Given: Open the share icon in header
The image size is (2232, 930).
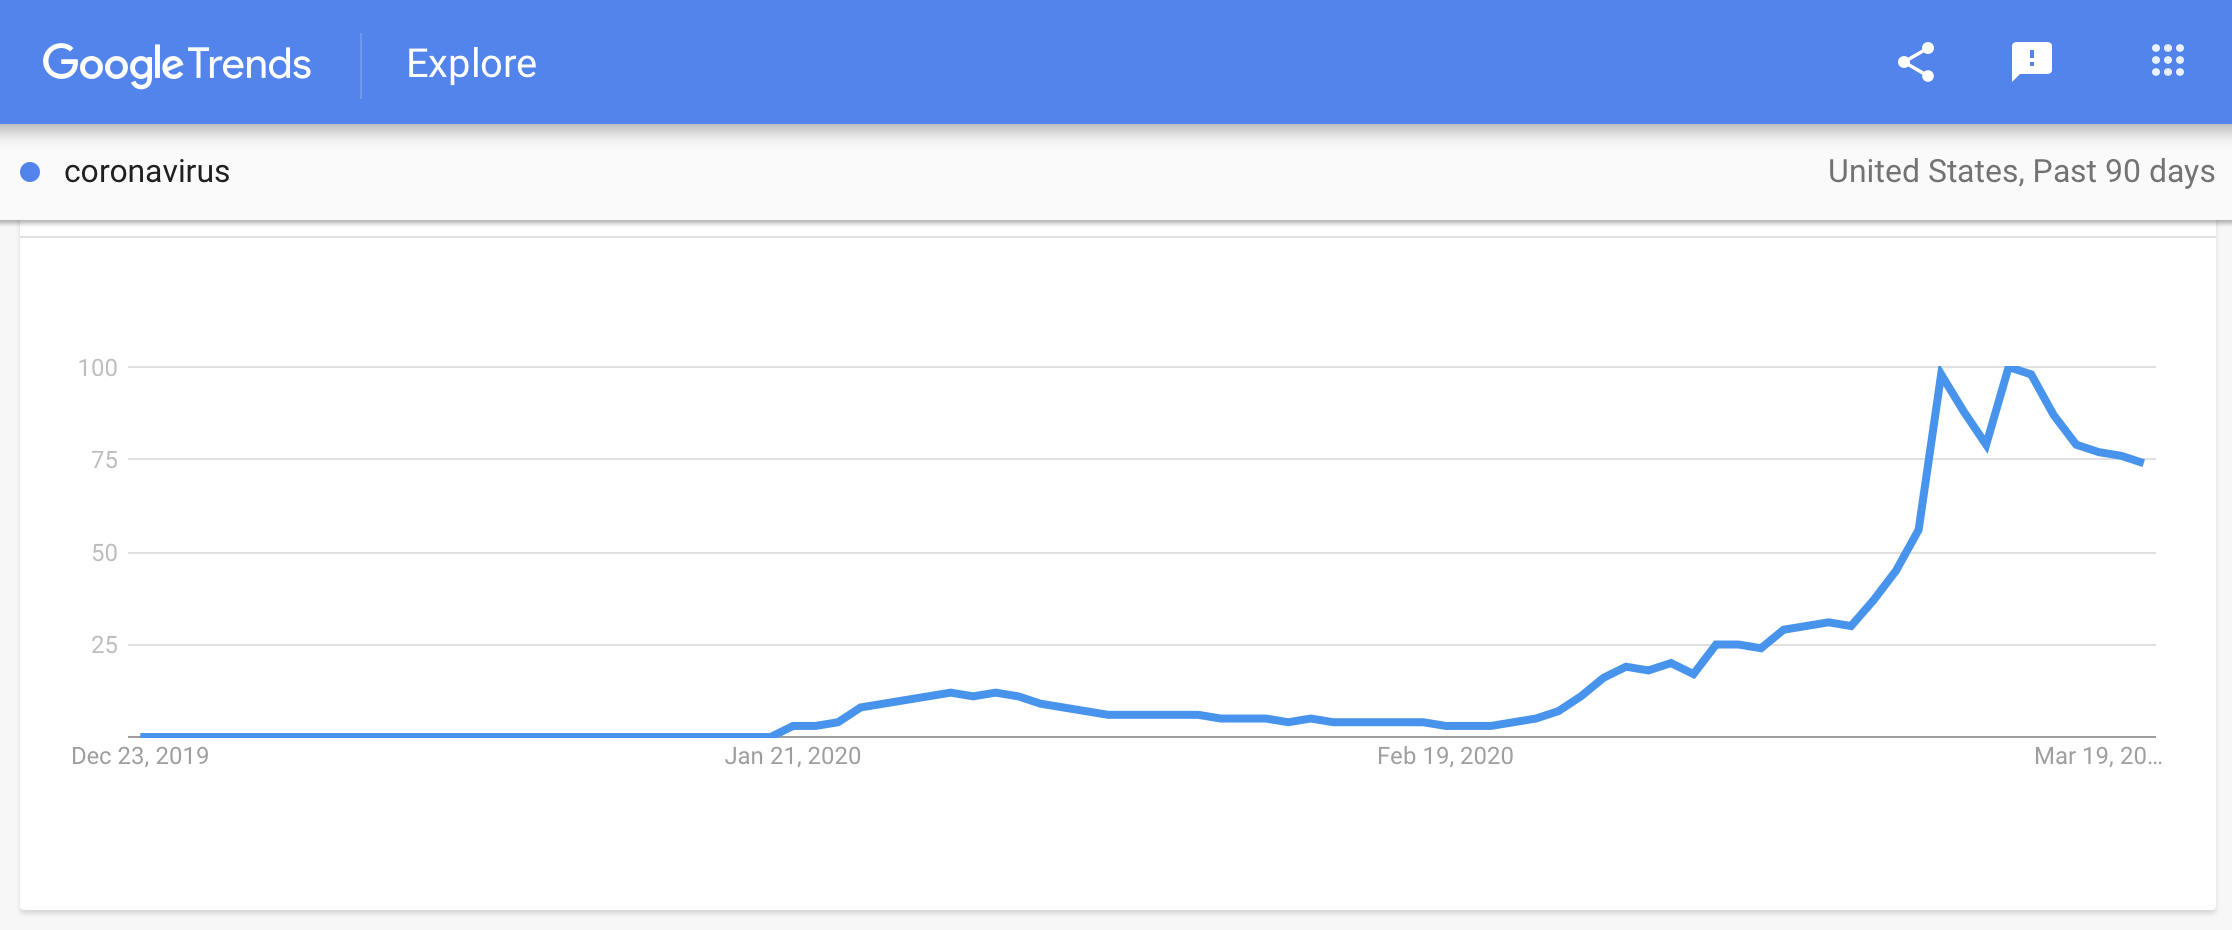Looking at the screenshot, I should click(x=1916, y=62).
